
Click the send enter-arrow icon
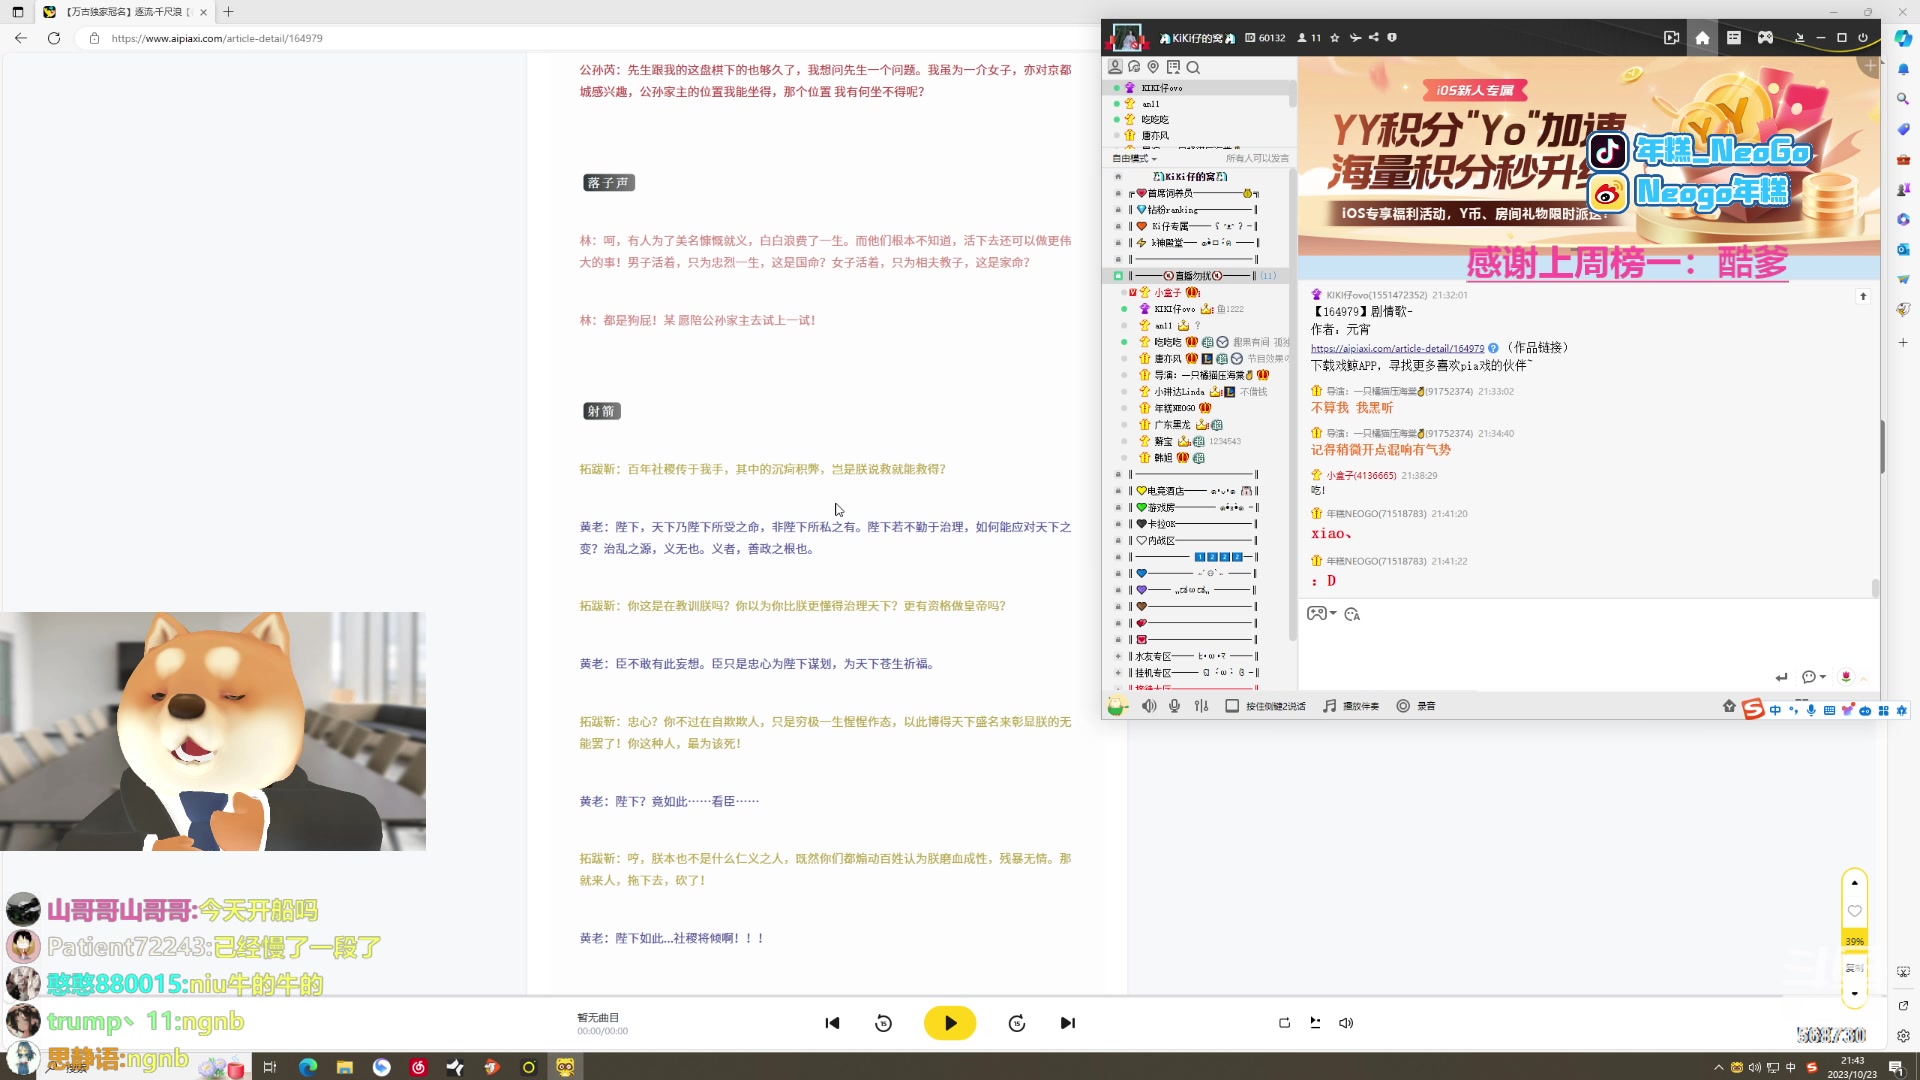[x=1782, y=677]
